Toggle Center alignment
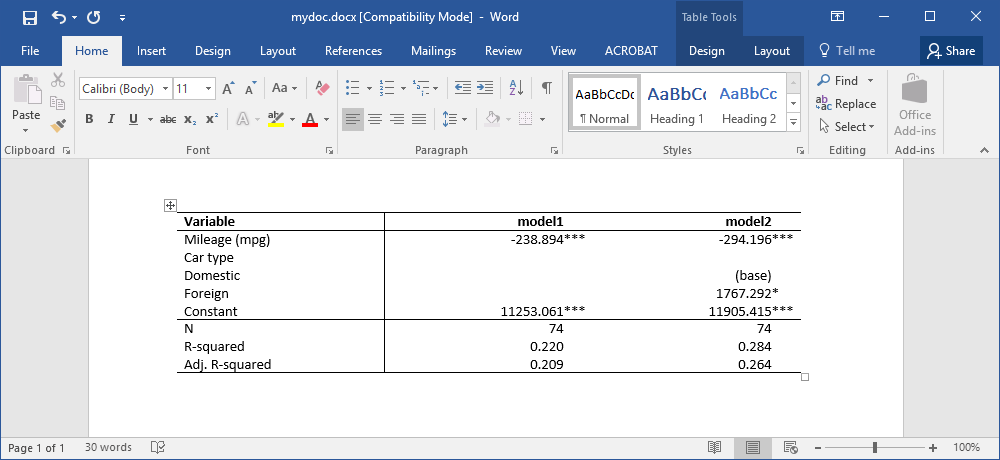 (x=374, y=119)
